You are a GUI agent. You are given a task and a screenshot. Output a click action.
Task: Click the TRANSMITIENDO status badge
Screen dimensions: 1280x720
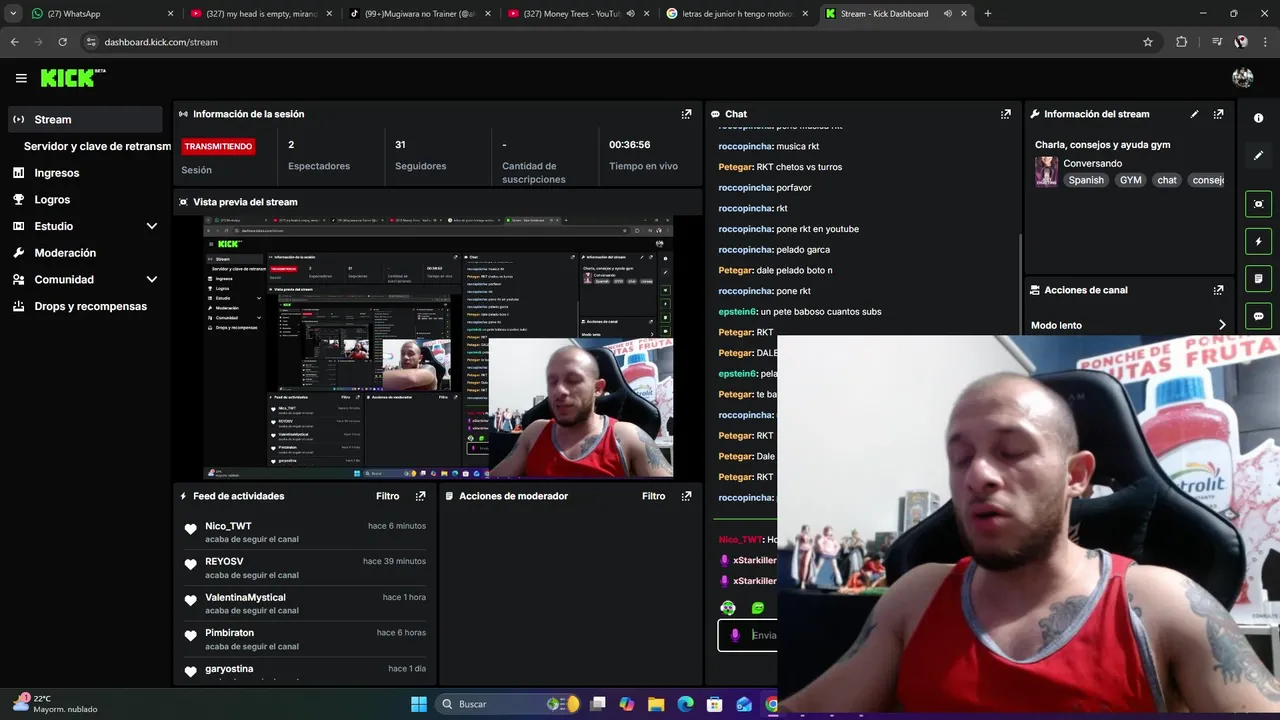pyautogui.click(x=218, y=146)
